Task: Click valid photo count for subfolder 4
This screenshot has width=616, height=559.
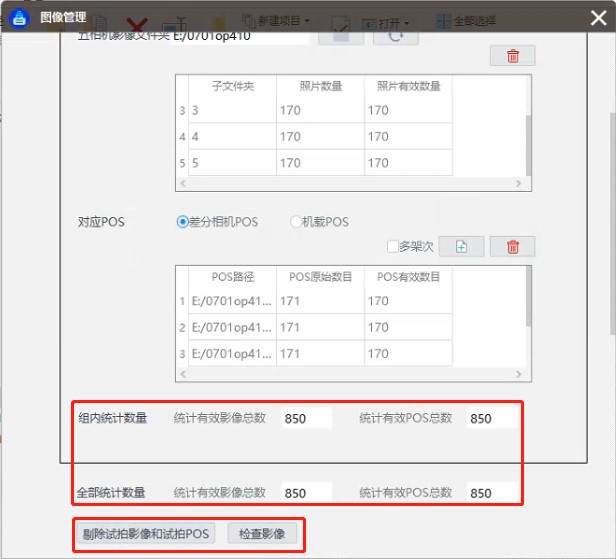Action: [409, 136]
